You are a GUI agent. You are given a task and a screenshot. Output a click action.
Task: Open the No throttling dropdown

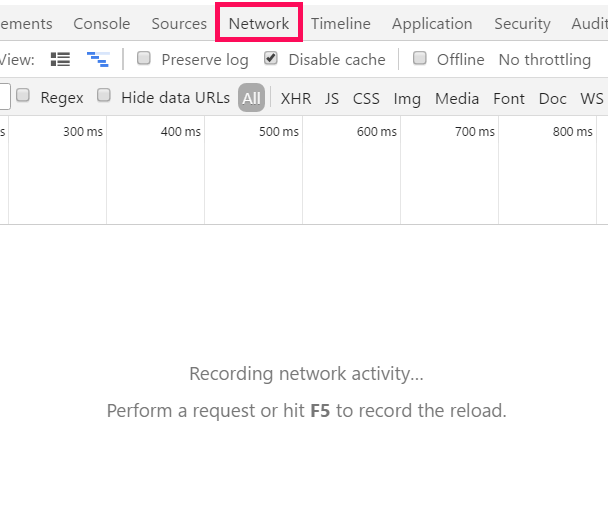point(544,60)
